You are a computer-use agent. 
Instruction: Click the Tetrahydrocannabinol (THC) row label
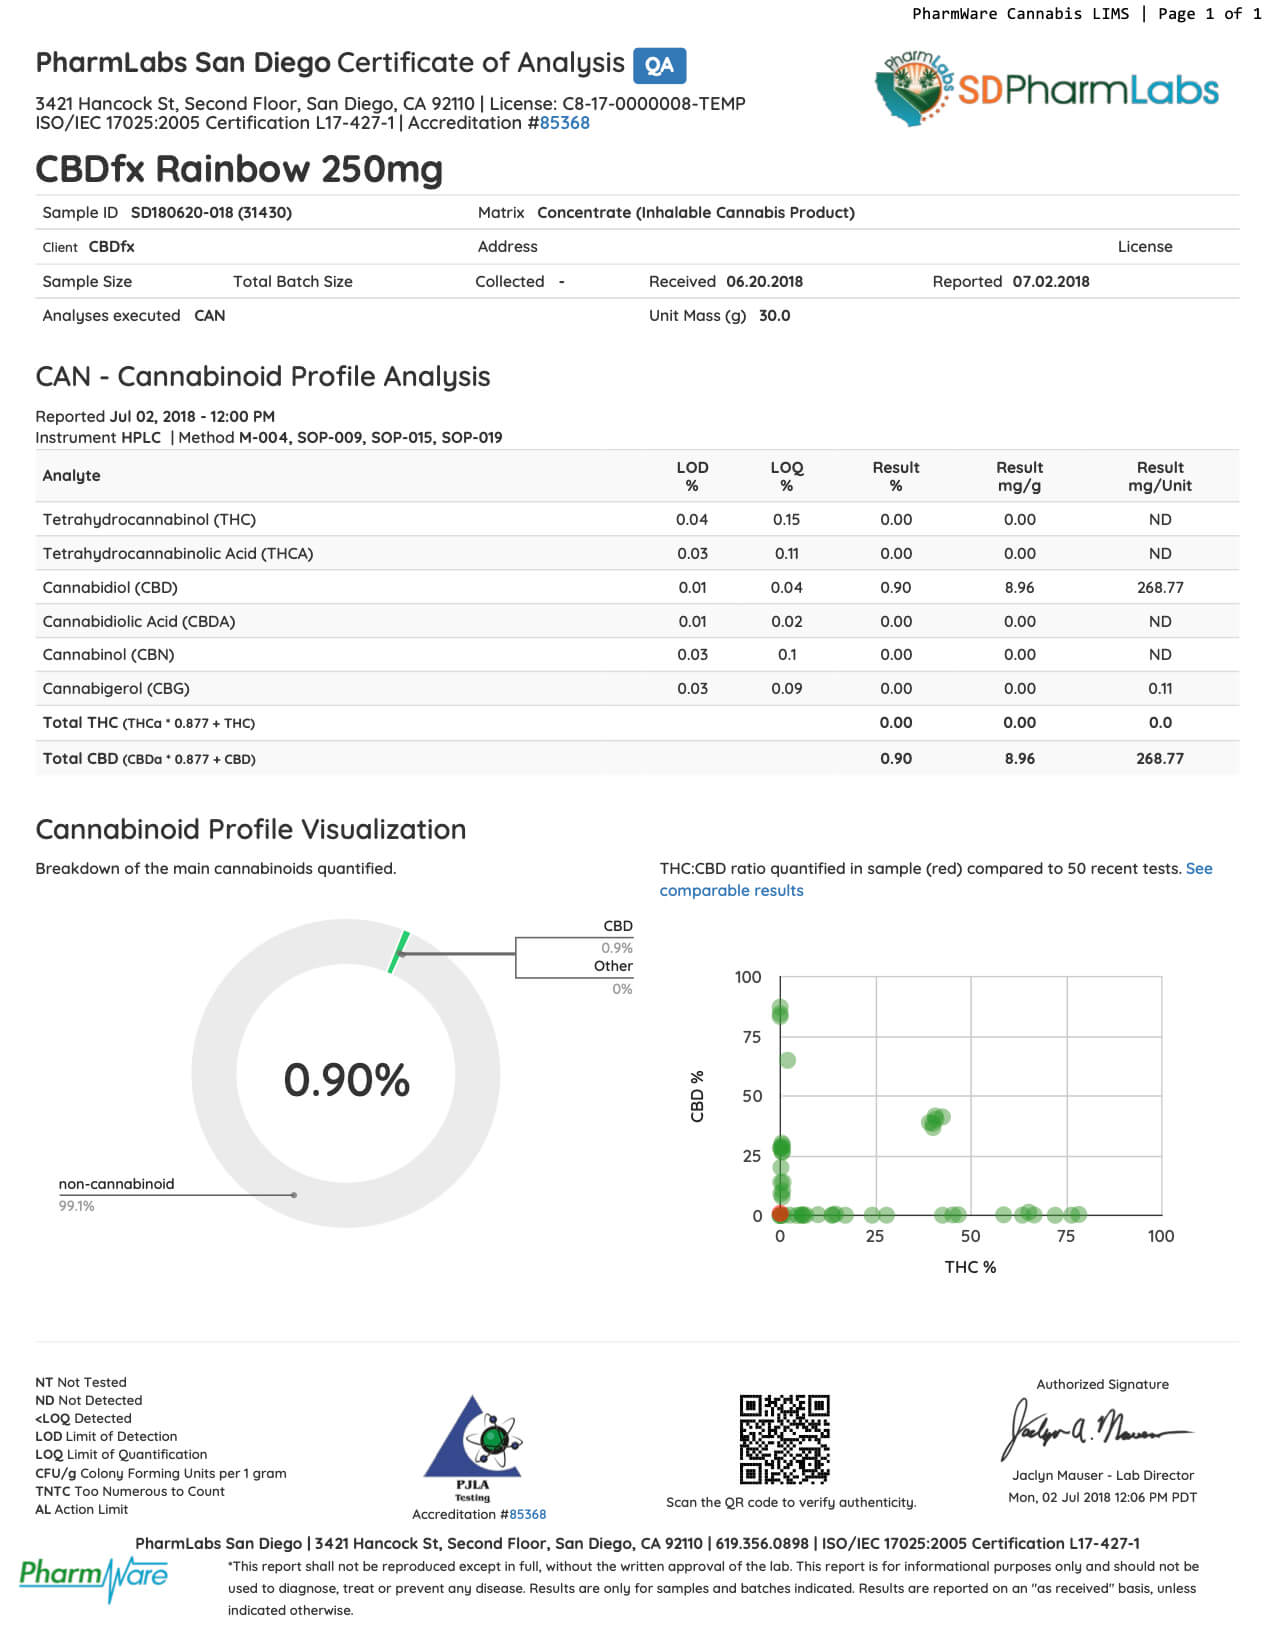pos(149,519)
